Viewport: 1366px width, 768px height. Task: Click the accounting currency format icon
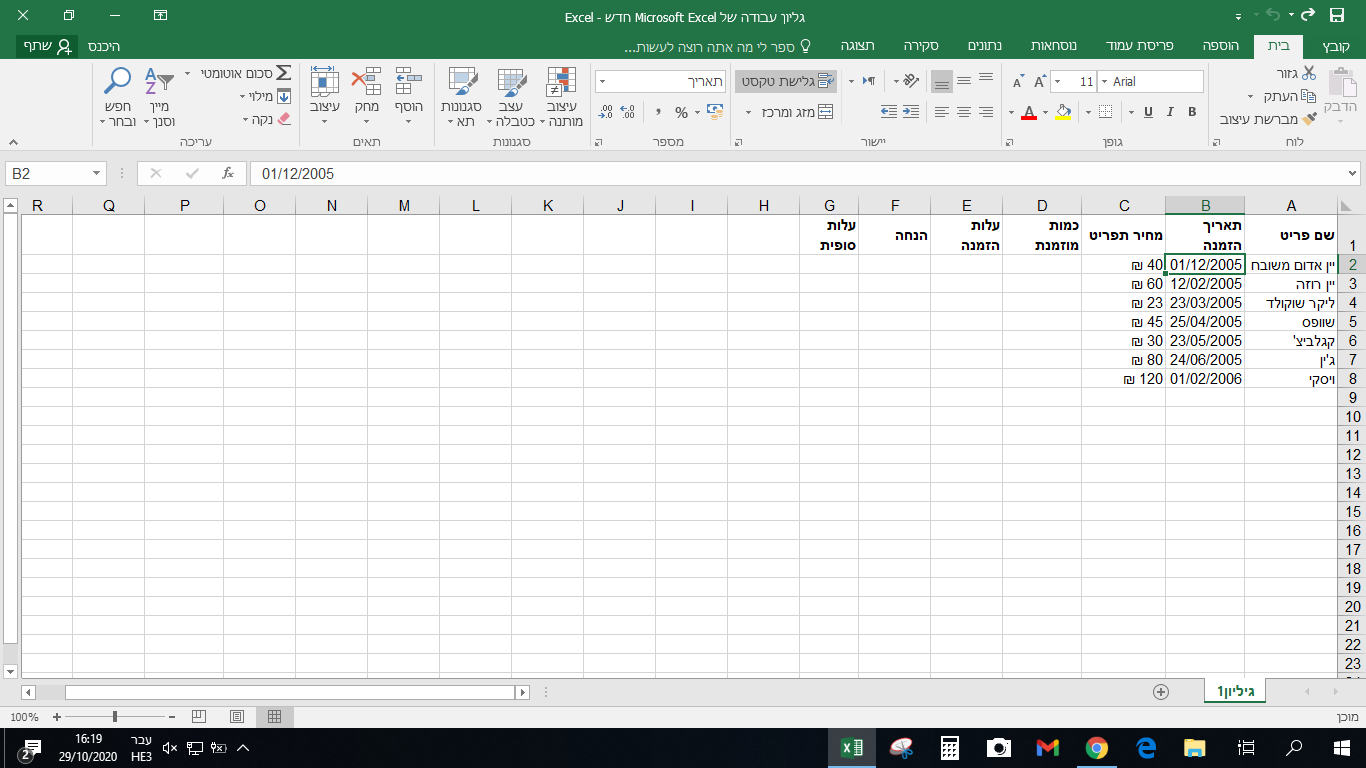coord(714,113)
